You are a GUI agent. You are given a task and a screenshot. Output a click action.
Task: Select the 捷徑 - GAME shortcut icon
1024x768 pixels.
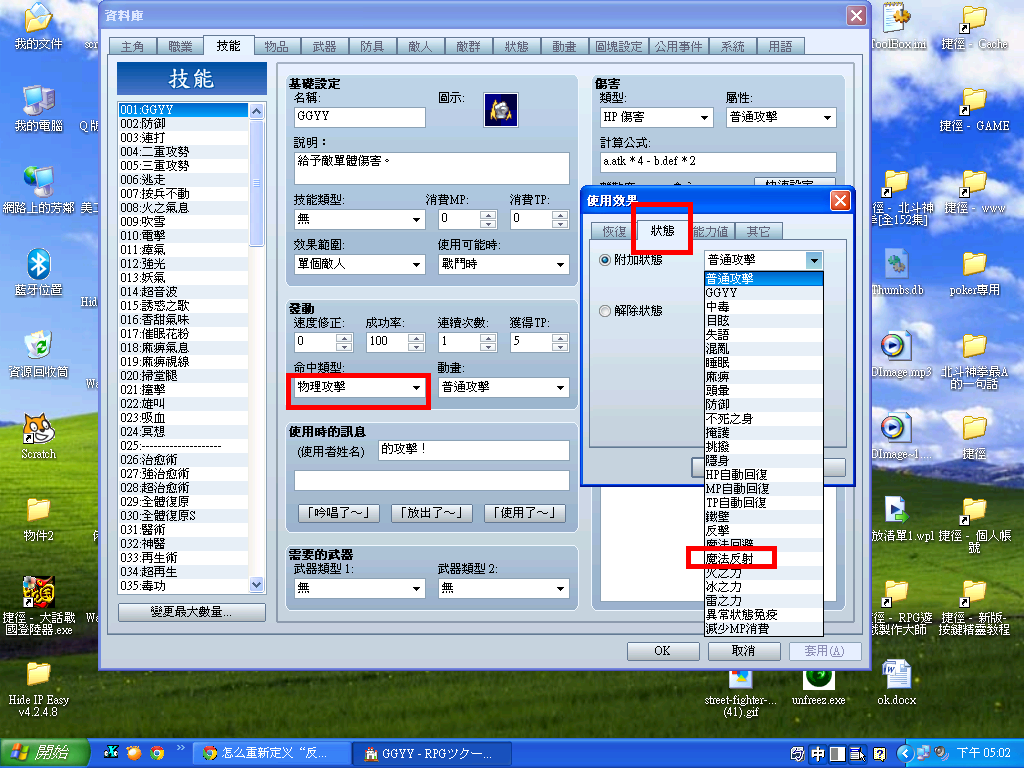click(x=974, y=108)
